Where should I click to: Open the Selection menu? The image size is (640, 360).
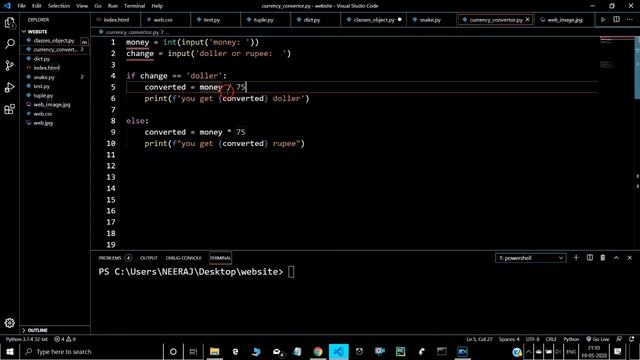59,6
